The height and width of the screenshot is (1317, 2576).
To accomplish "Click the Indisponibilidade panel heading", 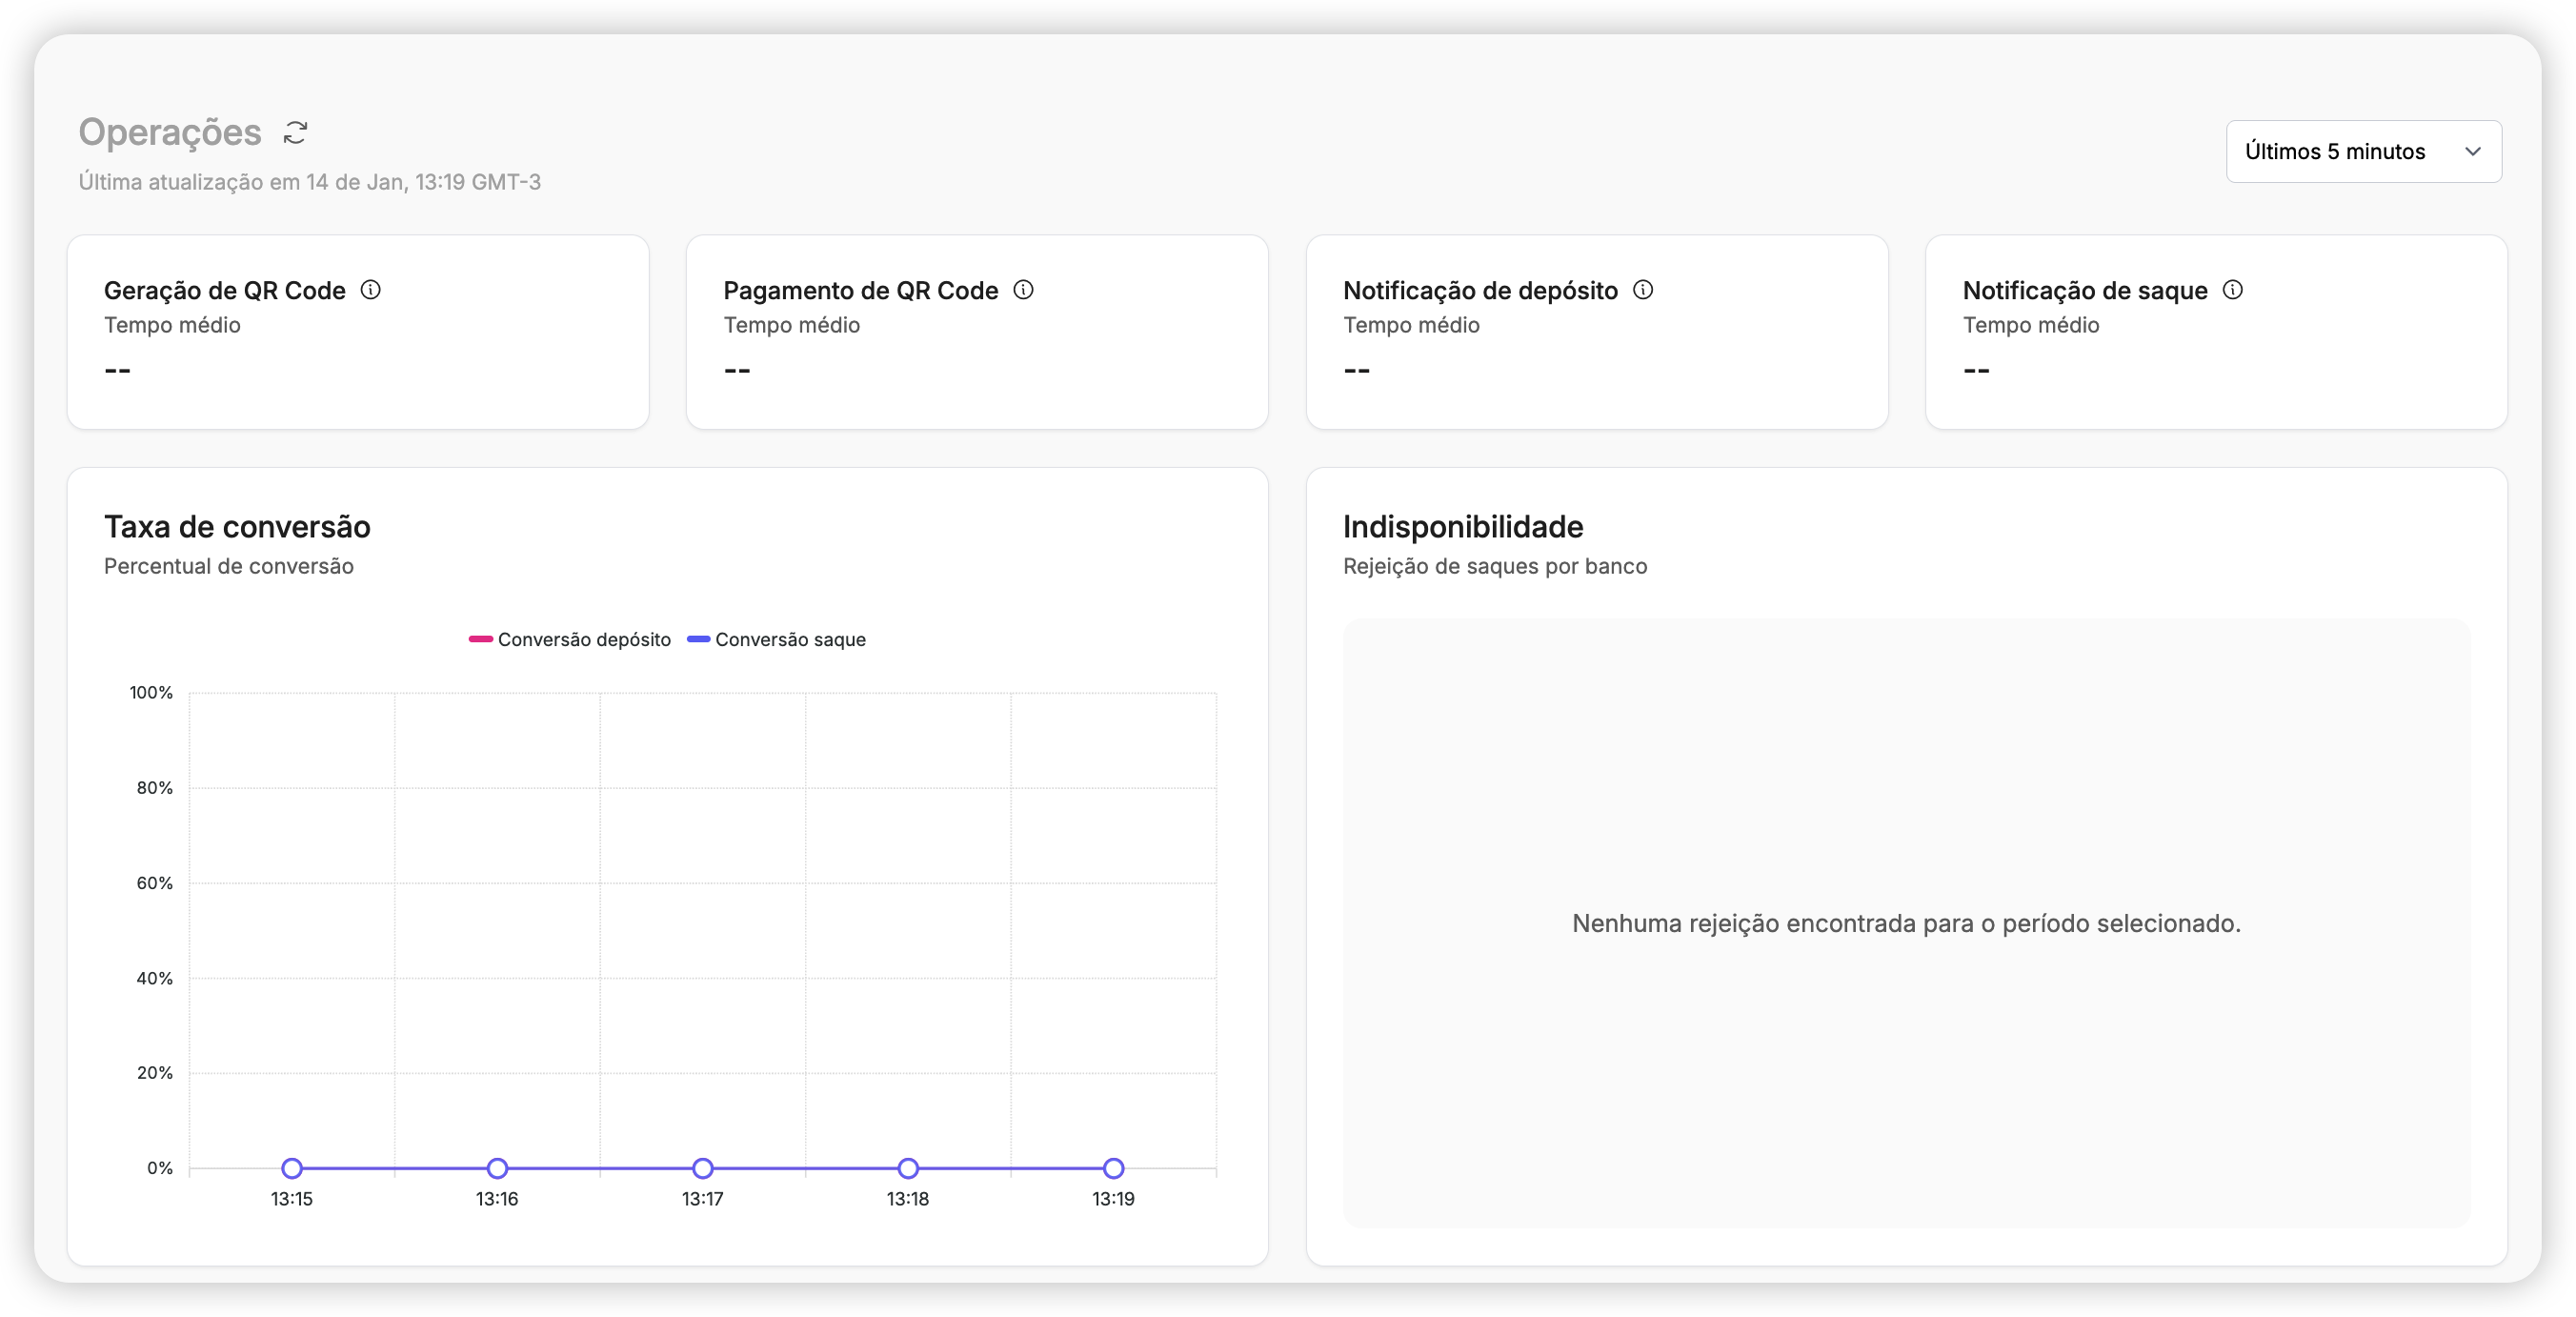I will [x=1463, y=527].
